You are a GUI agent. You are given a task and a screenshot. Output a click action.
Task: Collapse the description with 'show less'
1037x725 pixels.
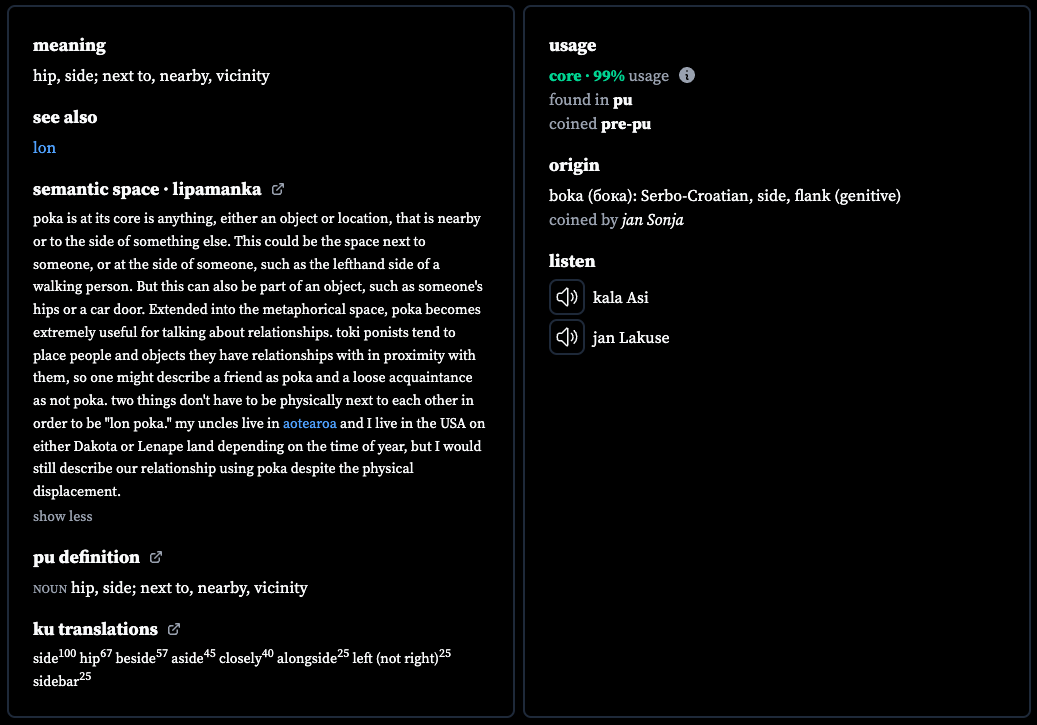tap(63, 517)
